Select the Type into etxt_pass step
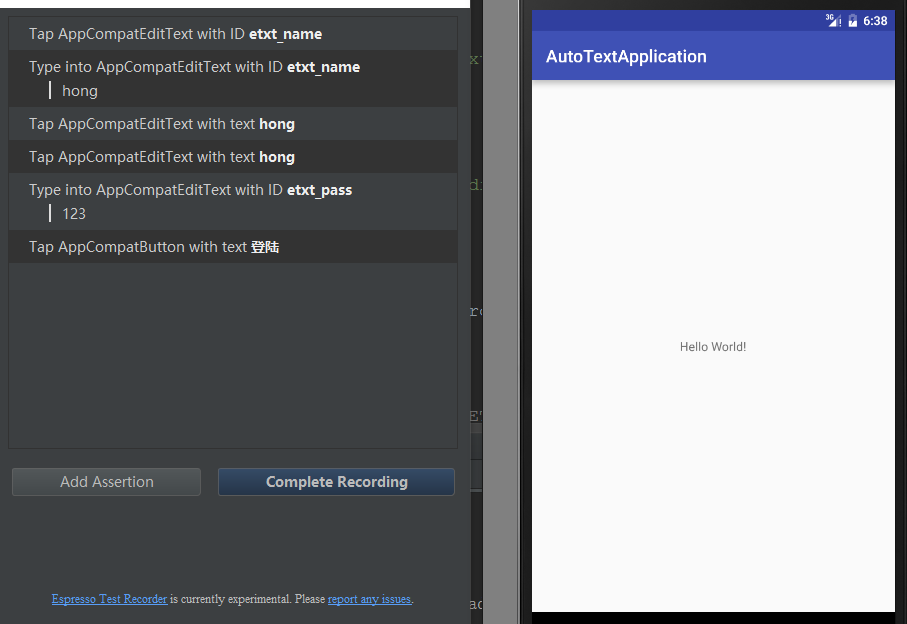The height and width of the screenshot is (624, 907). [x=190, y=190]
